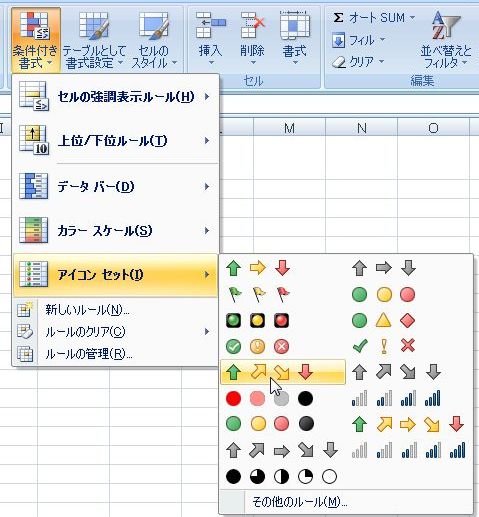The height and width of the screenshot is (517, 479).
Task: Expand the 挿入 dropdown arrow
Action: (211, 63)
